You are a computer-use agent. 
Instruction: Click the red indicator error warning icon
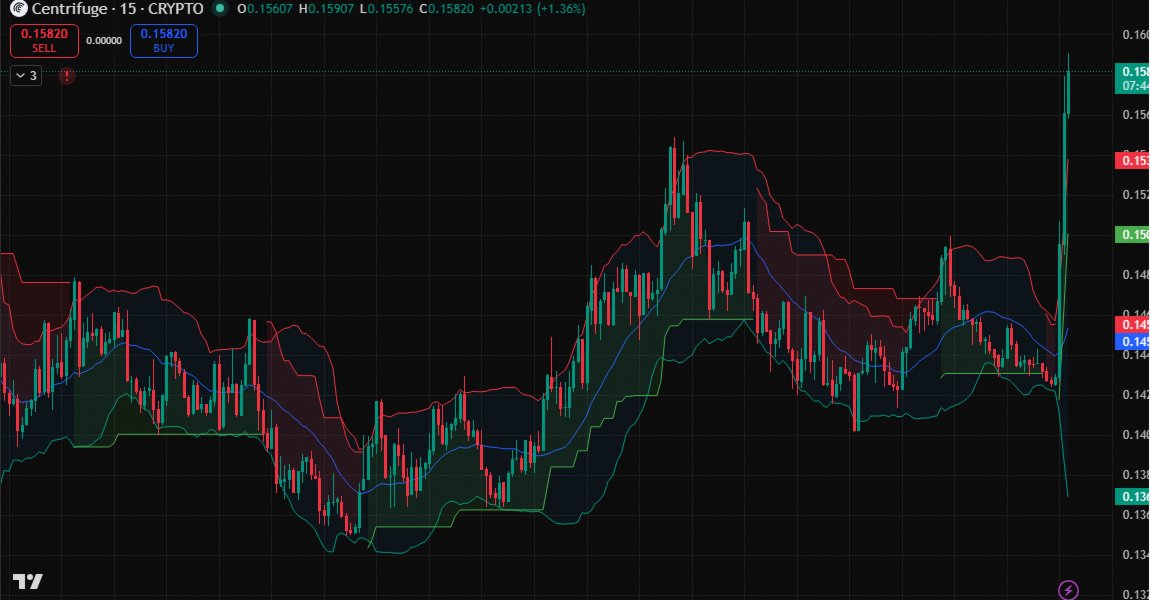click(x=66, y=76)
